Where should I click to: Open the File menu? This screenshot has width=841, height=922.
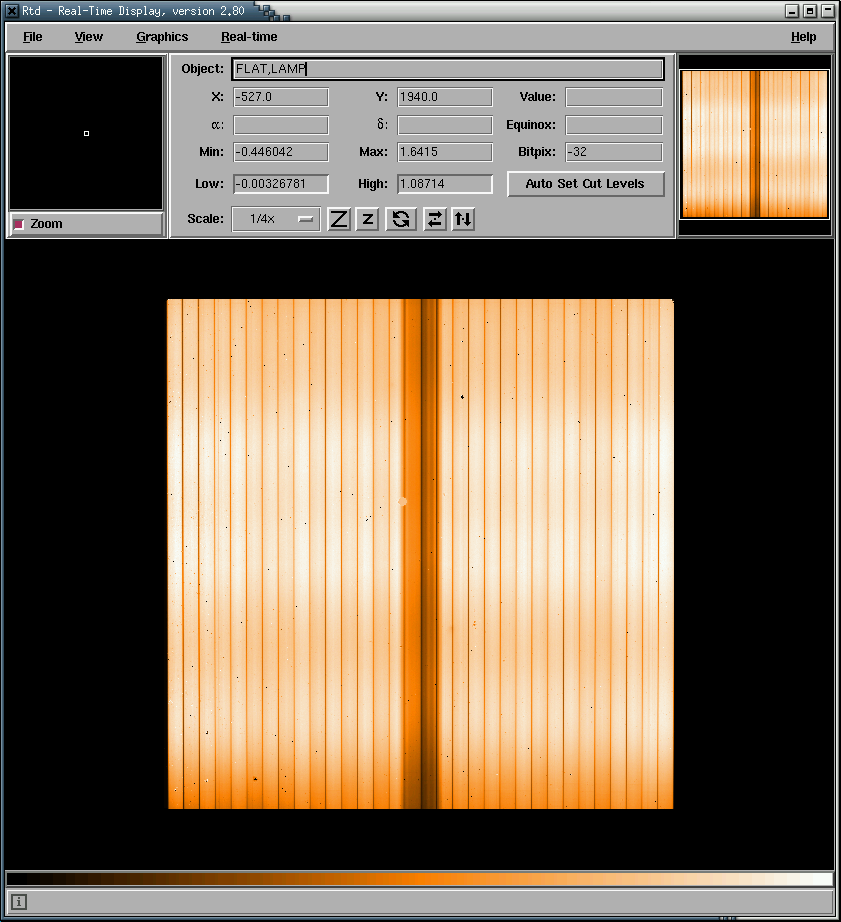pos(33,37)
